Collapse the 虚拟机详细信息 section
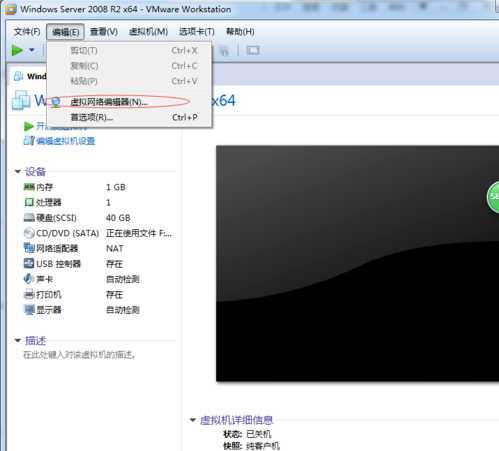This screenshot has width=499, height=451. click(x=192, y=420)
